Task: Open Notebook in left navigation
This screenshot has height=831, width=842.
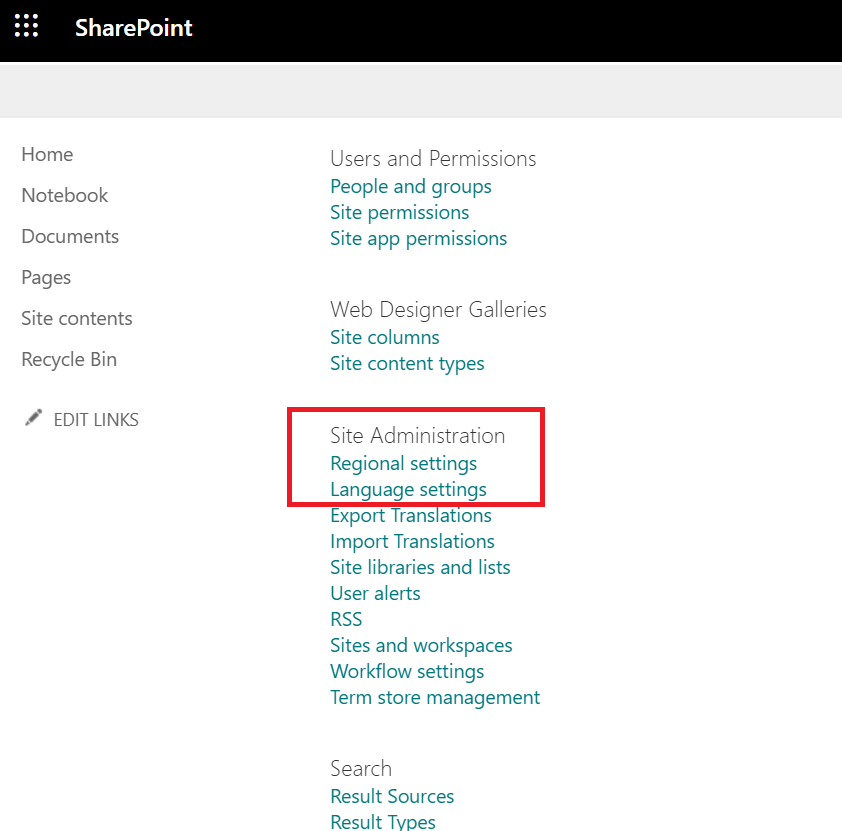Action: click(64, 195)
